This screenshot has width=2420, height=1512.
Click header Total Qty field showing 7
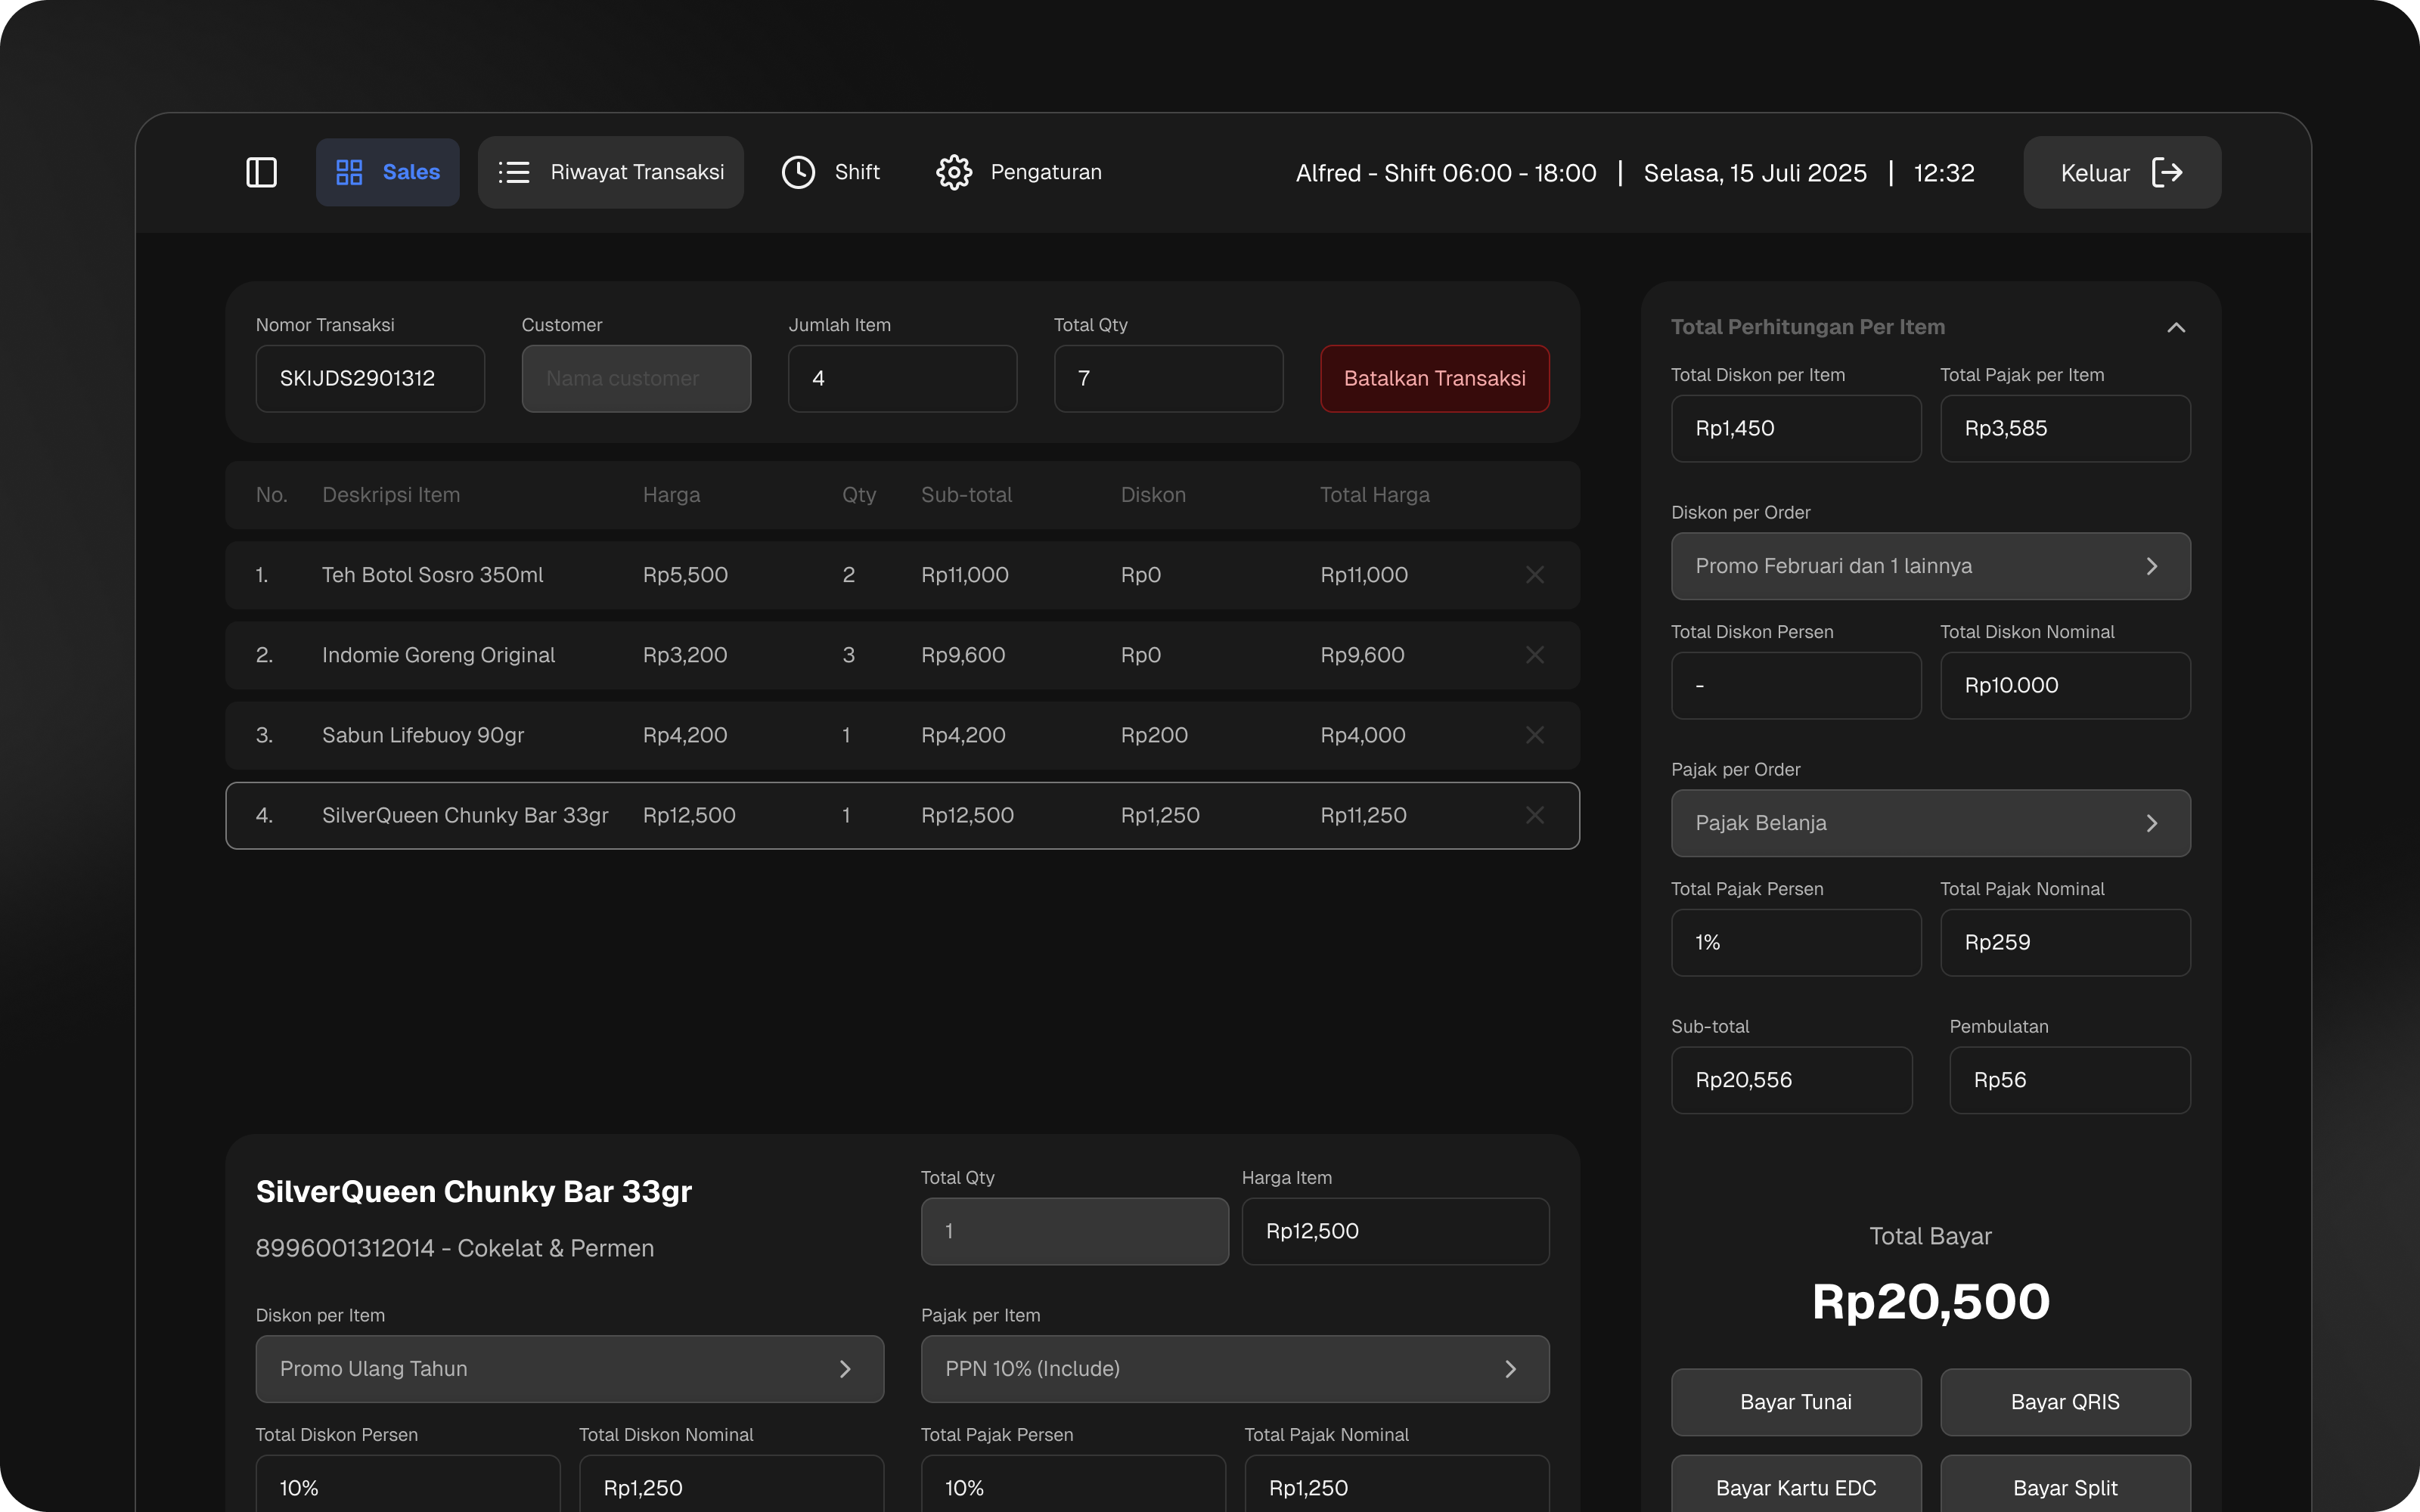(x=1168, y=378)
